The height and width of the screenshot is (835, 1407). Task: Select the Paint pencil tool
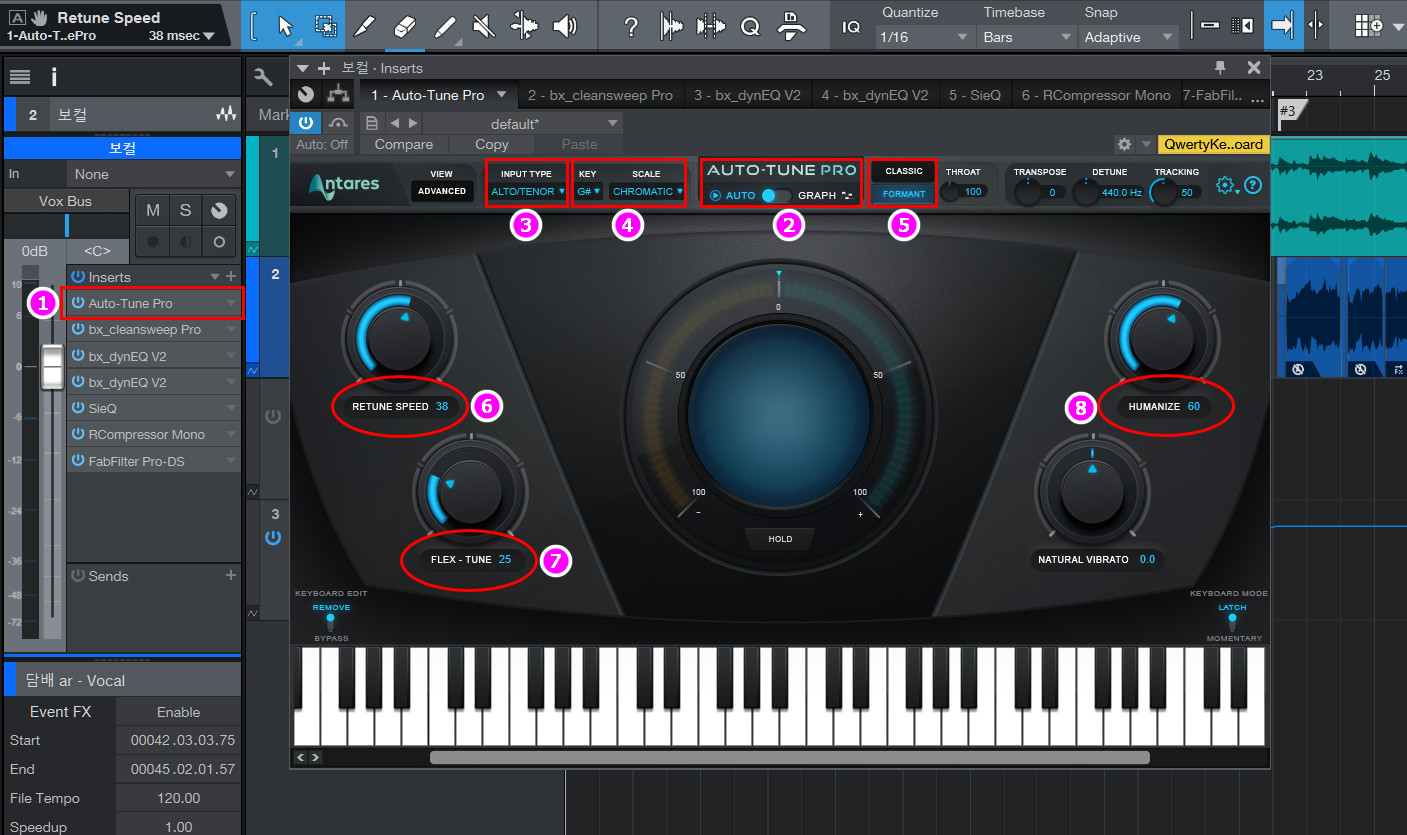tap(445, 26)
